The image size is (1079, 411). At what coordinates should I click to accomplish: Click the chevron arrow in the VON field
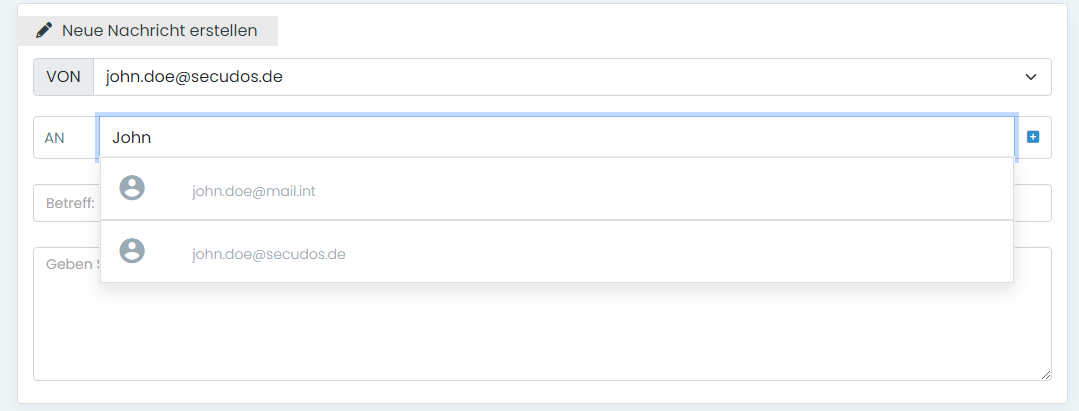[x=1031, y=77]
